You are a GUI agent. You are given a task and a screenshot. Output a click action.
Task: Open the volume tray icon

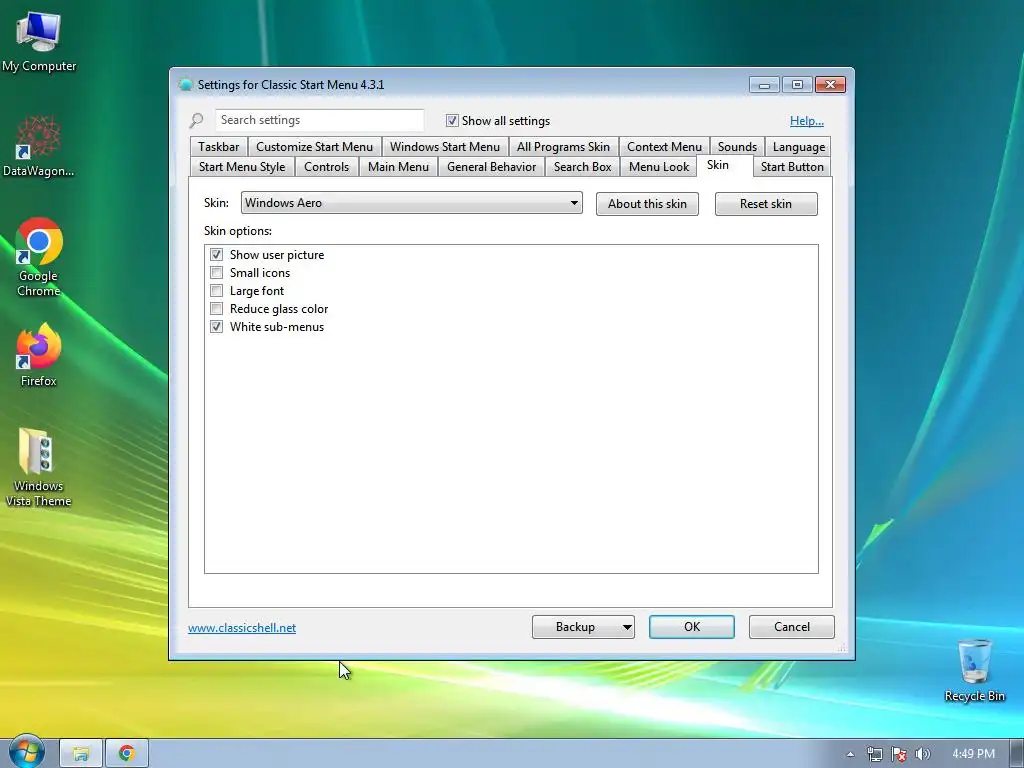pos(922,754)
